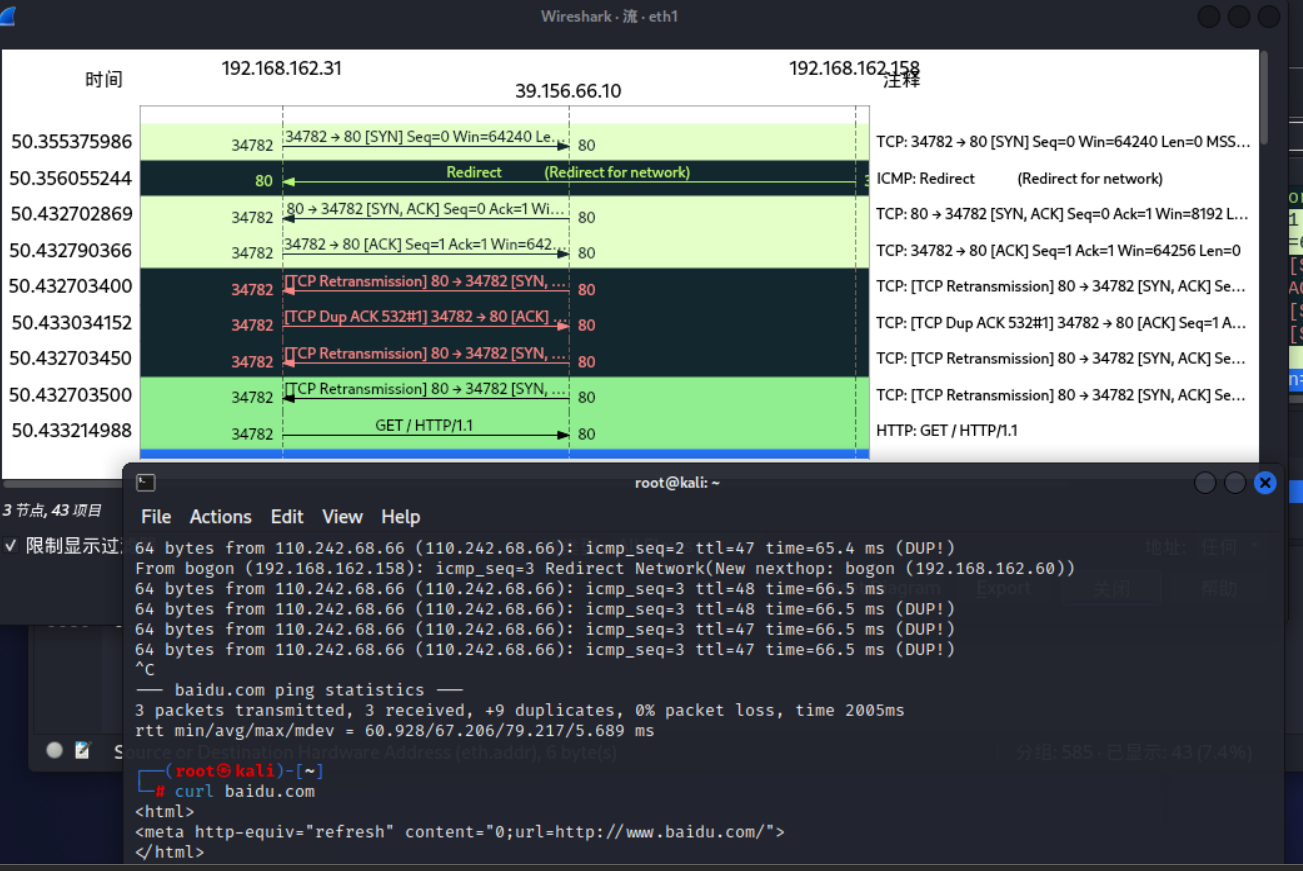Image resolution: width=1303 pixels, height=871 pixels.
Task: Click timestamp 50.432703450
Action: (x=71, y=358)
